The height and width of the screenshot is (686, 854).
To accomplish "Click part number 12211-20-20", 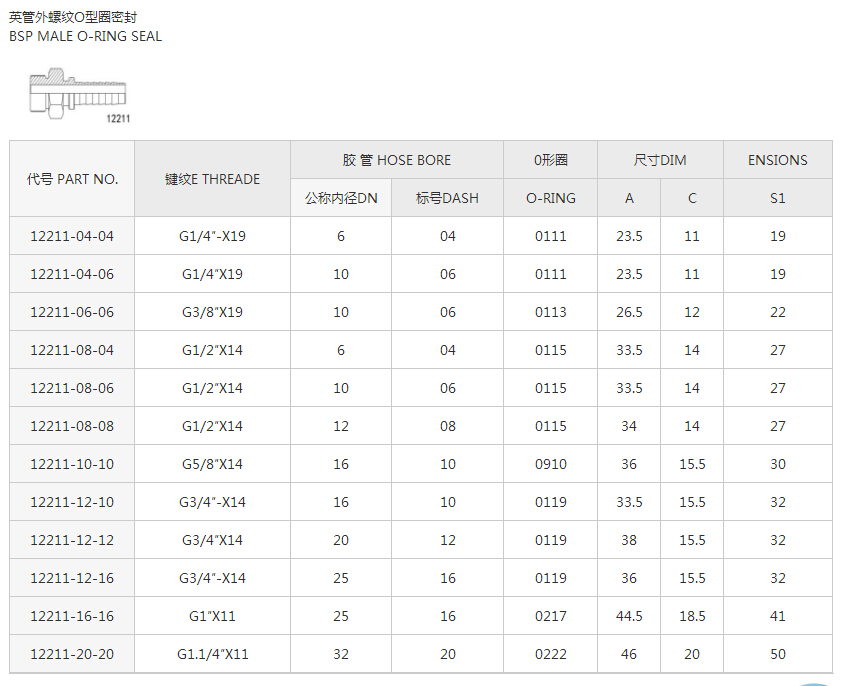I will pyautogui.click(x=72, y=654).
